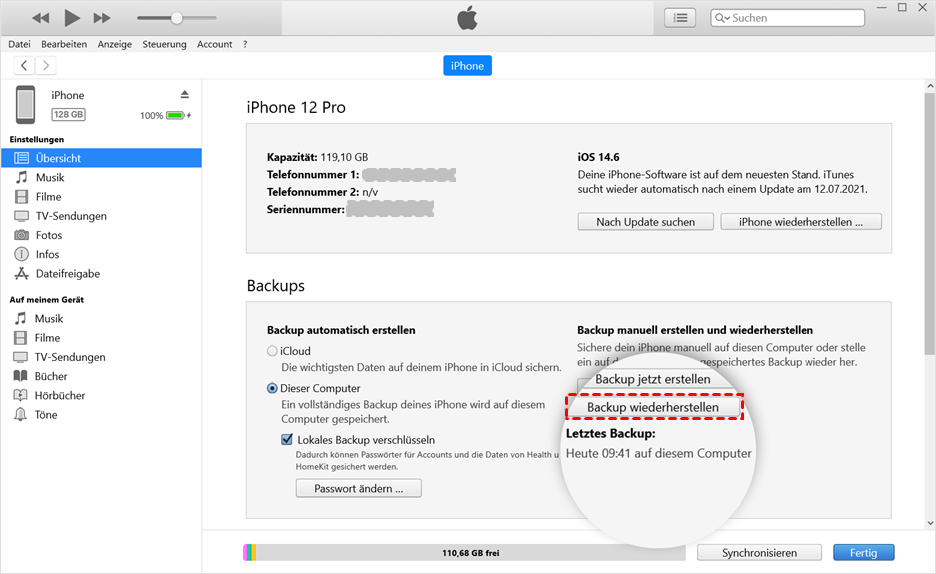Select the iCloud backup radio button
Viewport: 936px width, 574px height.
pyautogui.click(x=272, y=351)
